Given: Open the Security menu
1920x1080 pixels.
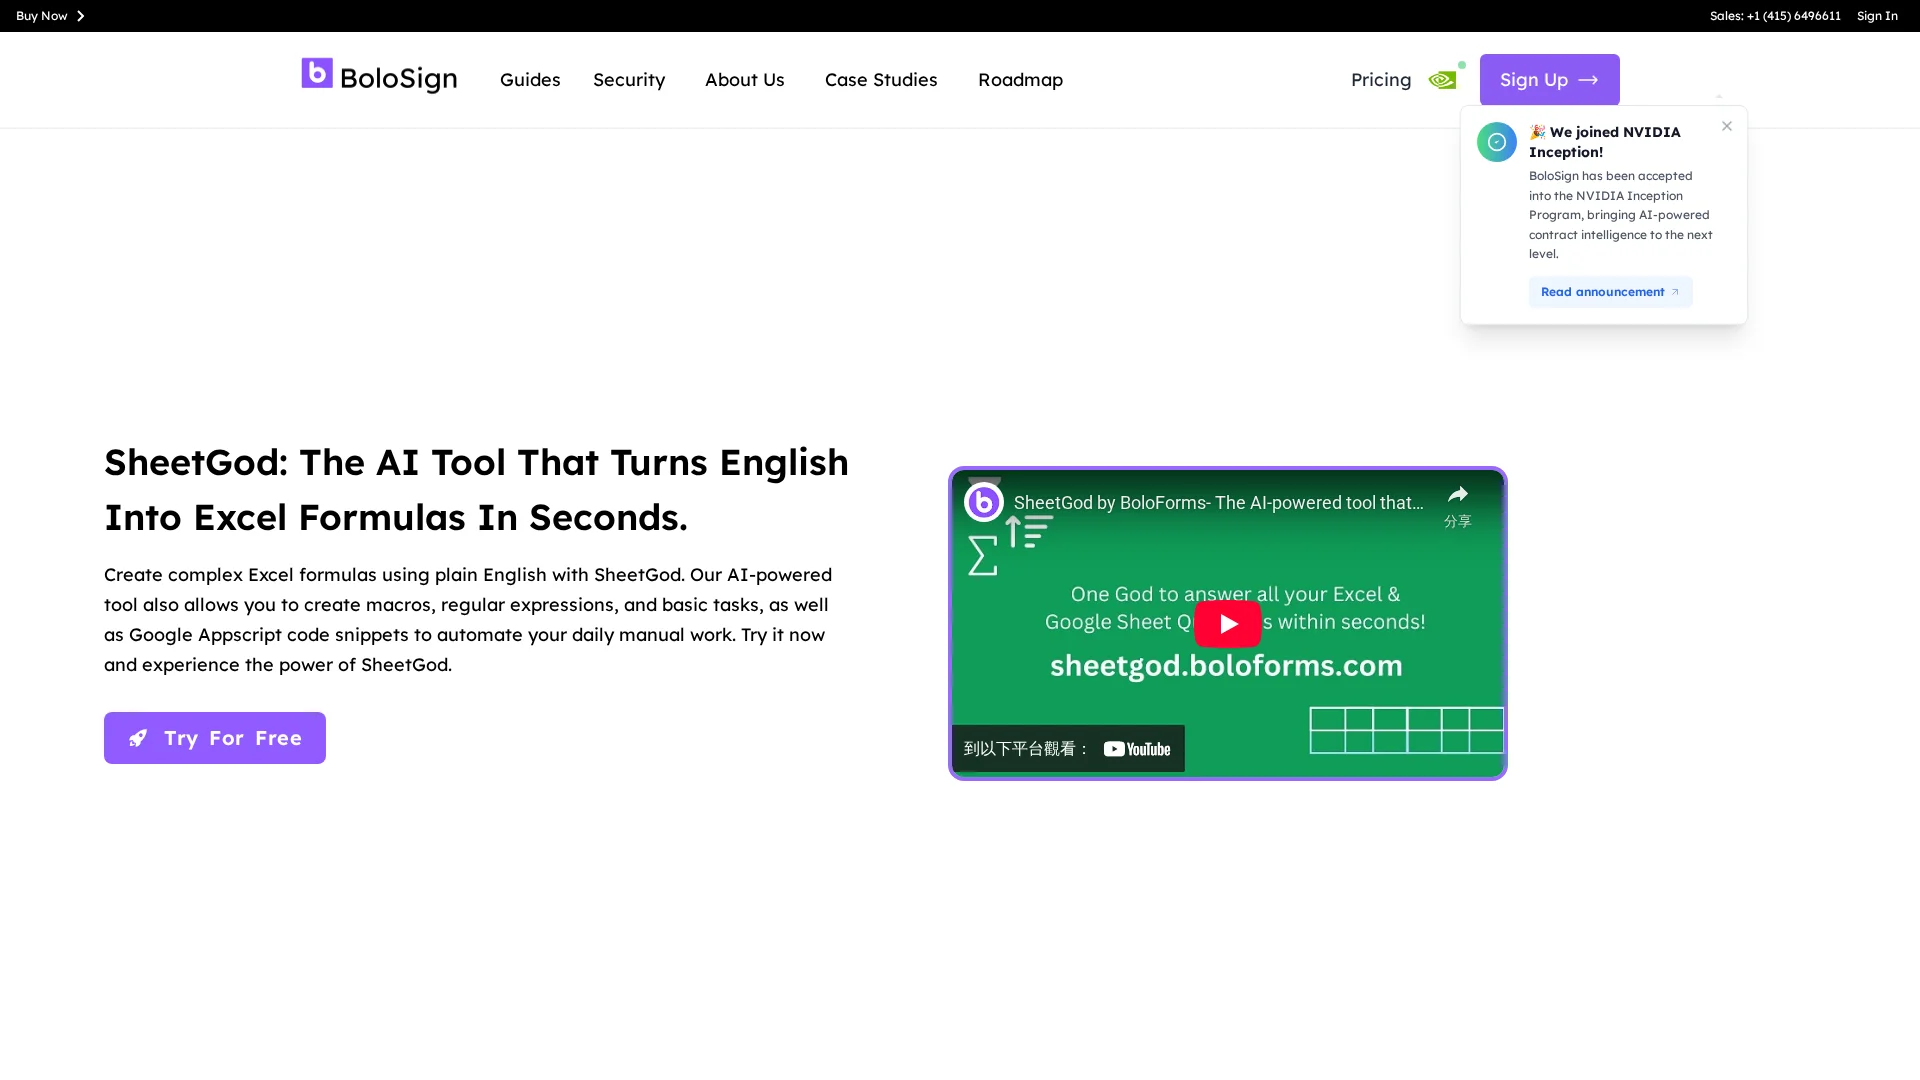Looking at the screenshot, I should click(628, 80).
